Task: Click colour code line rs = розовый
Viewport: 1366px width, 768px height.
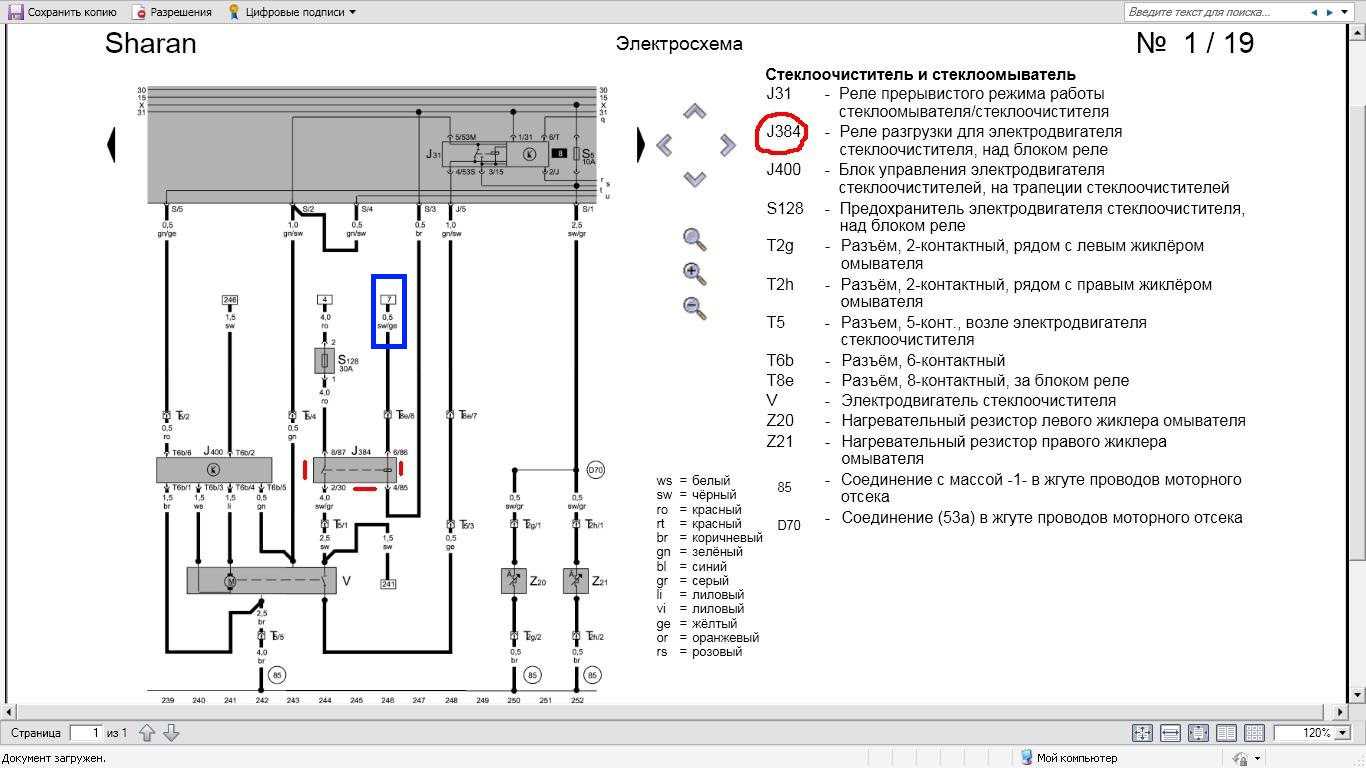Action: click(699, 652)
